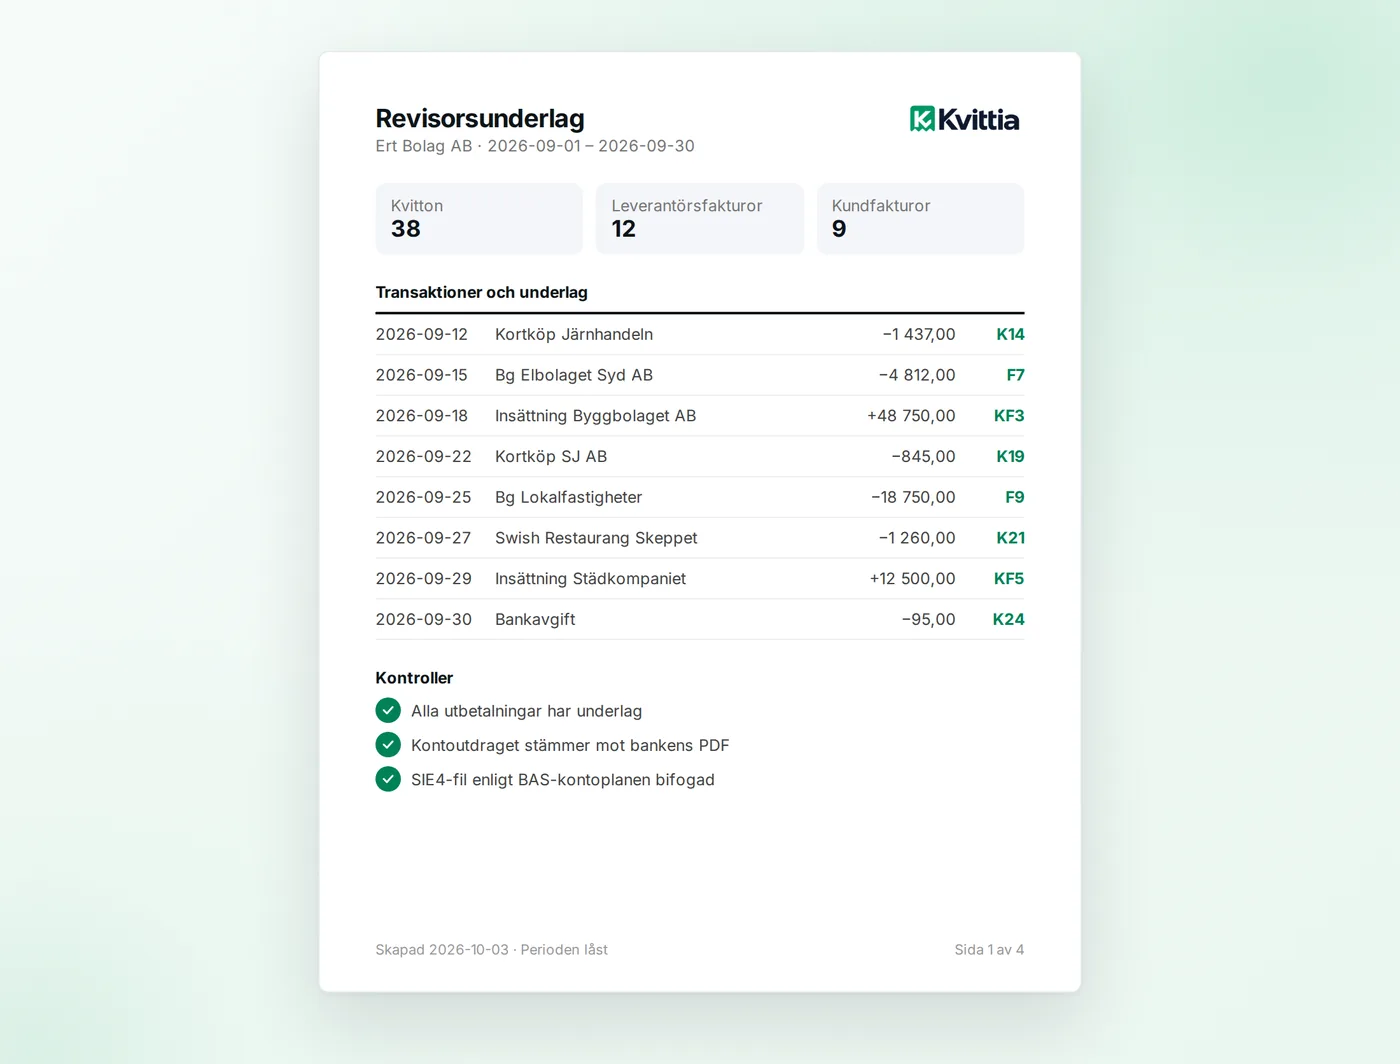Select the Kvitton summary card
This screenshot has height=1064, width=1400.
tap(479, 218)
